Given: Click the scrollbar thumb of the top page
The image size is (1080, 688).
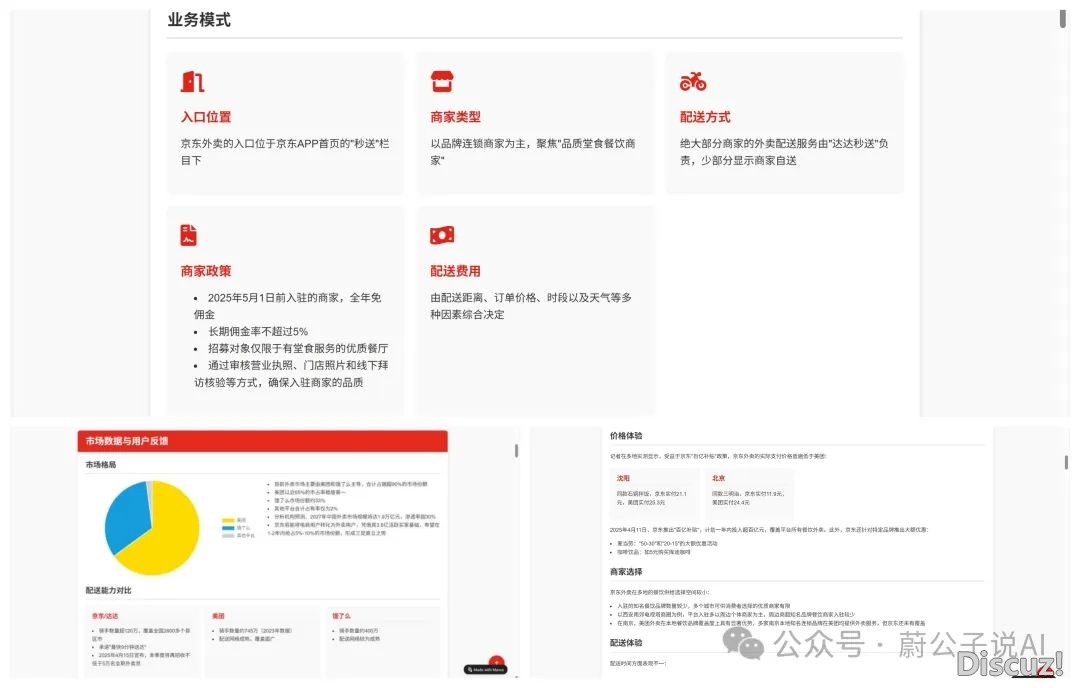Looking at the screenshot, I should (x=1063, y=19).
